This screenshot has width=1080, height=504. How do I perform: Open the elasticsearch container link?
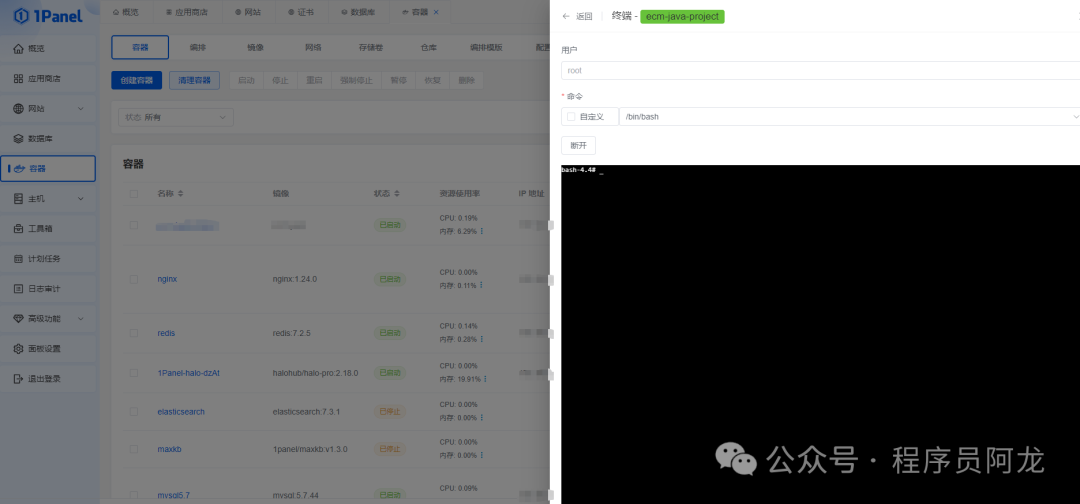point(181,412)
